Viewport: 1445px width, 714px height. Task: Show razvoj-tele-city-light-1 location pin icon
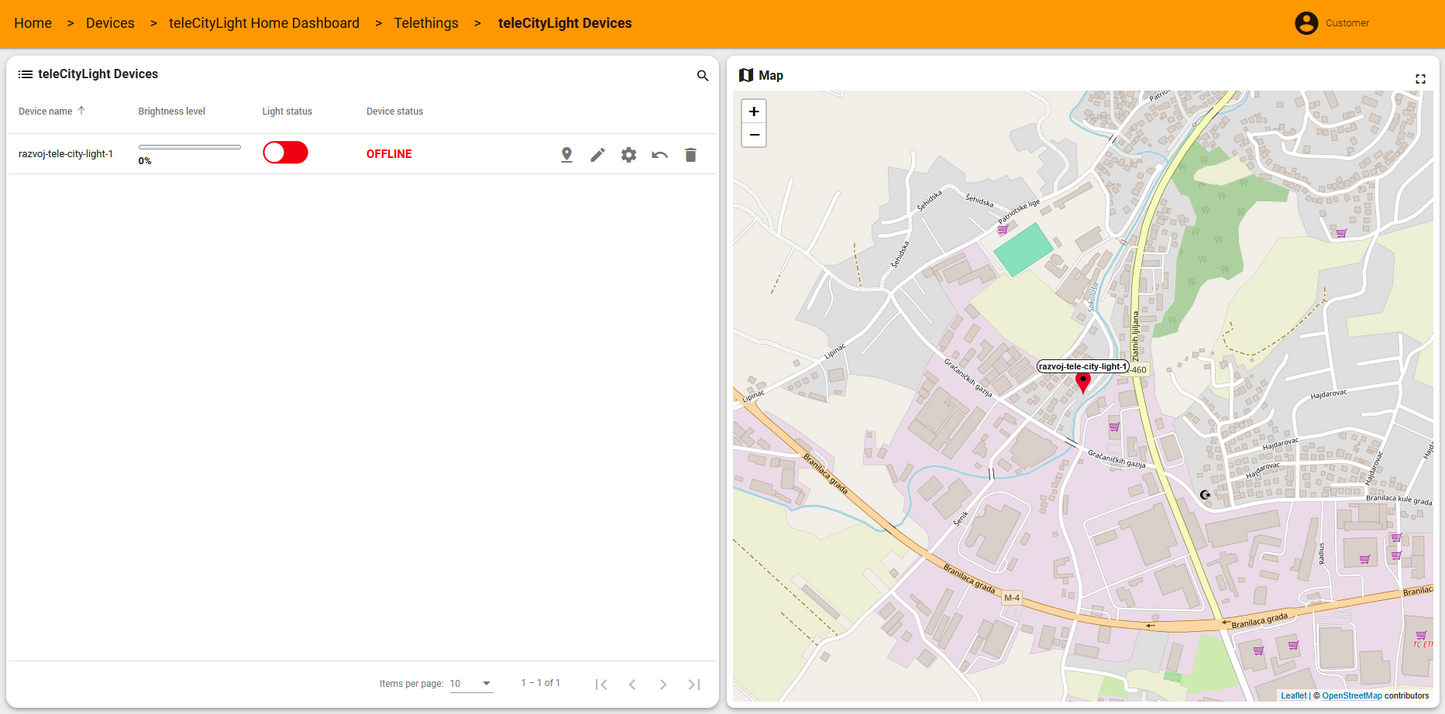[x=566, y=155]
